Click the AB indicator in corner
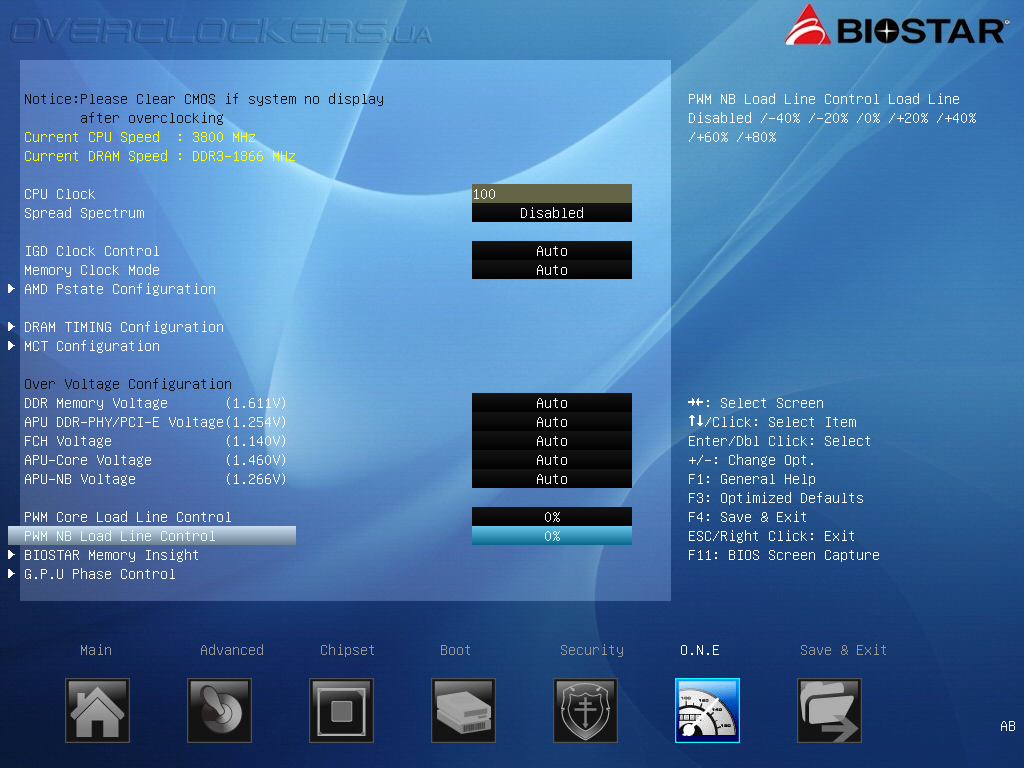 coord(1008,726)
